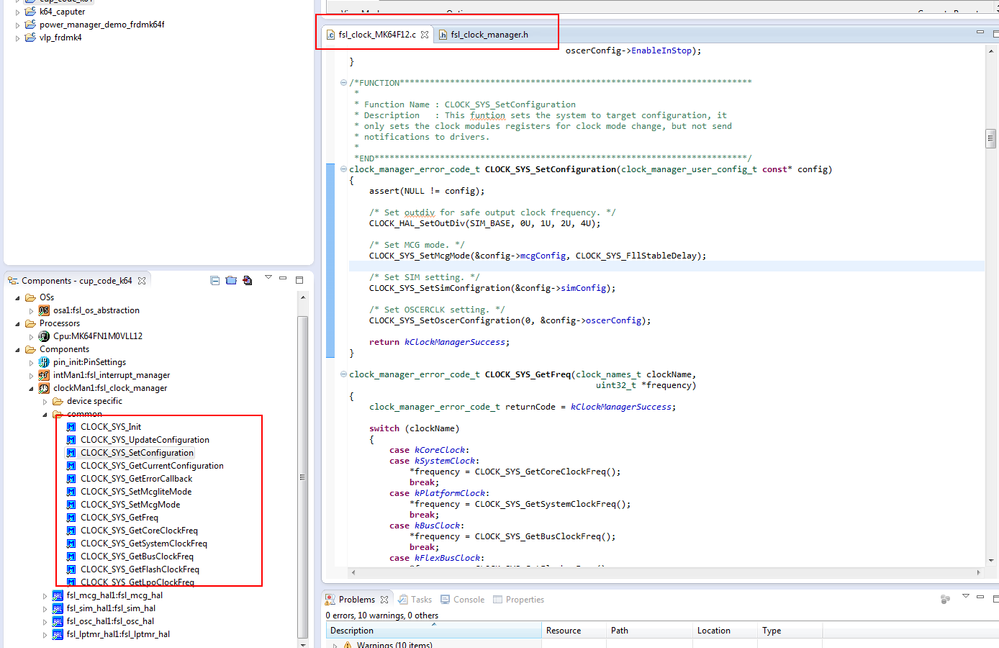This screenshot has width=999, height=648.
Task: Open k64_caputer project in explorer
Action: (x=62, y=11)
